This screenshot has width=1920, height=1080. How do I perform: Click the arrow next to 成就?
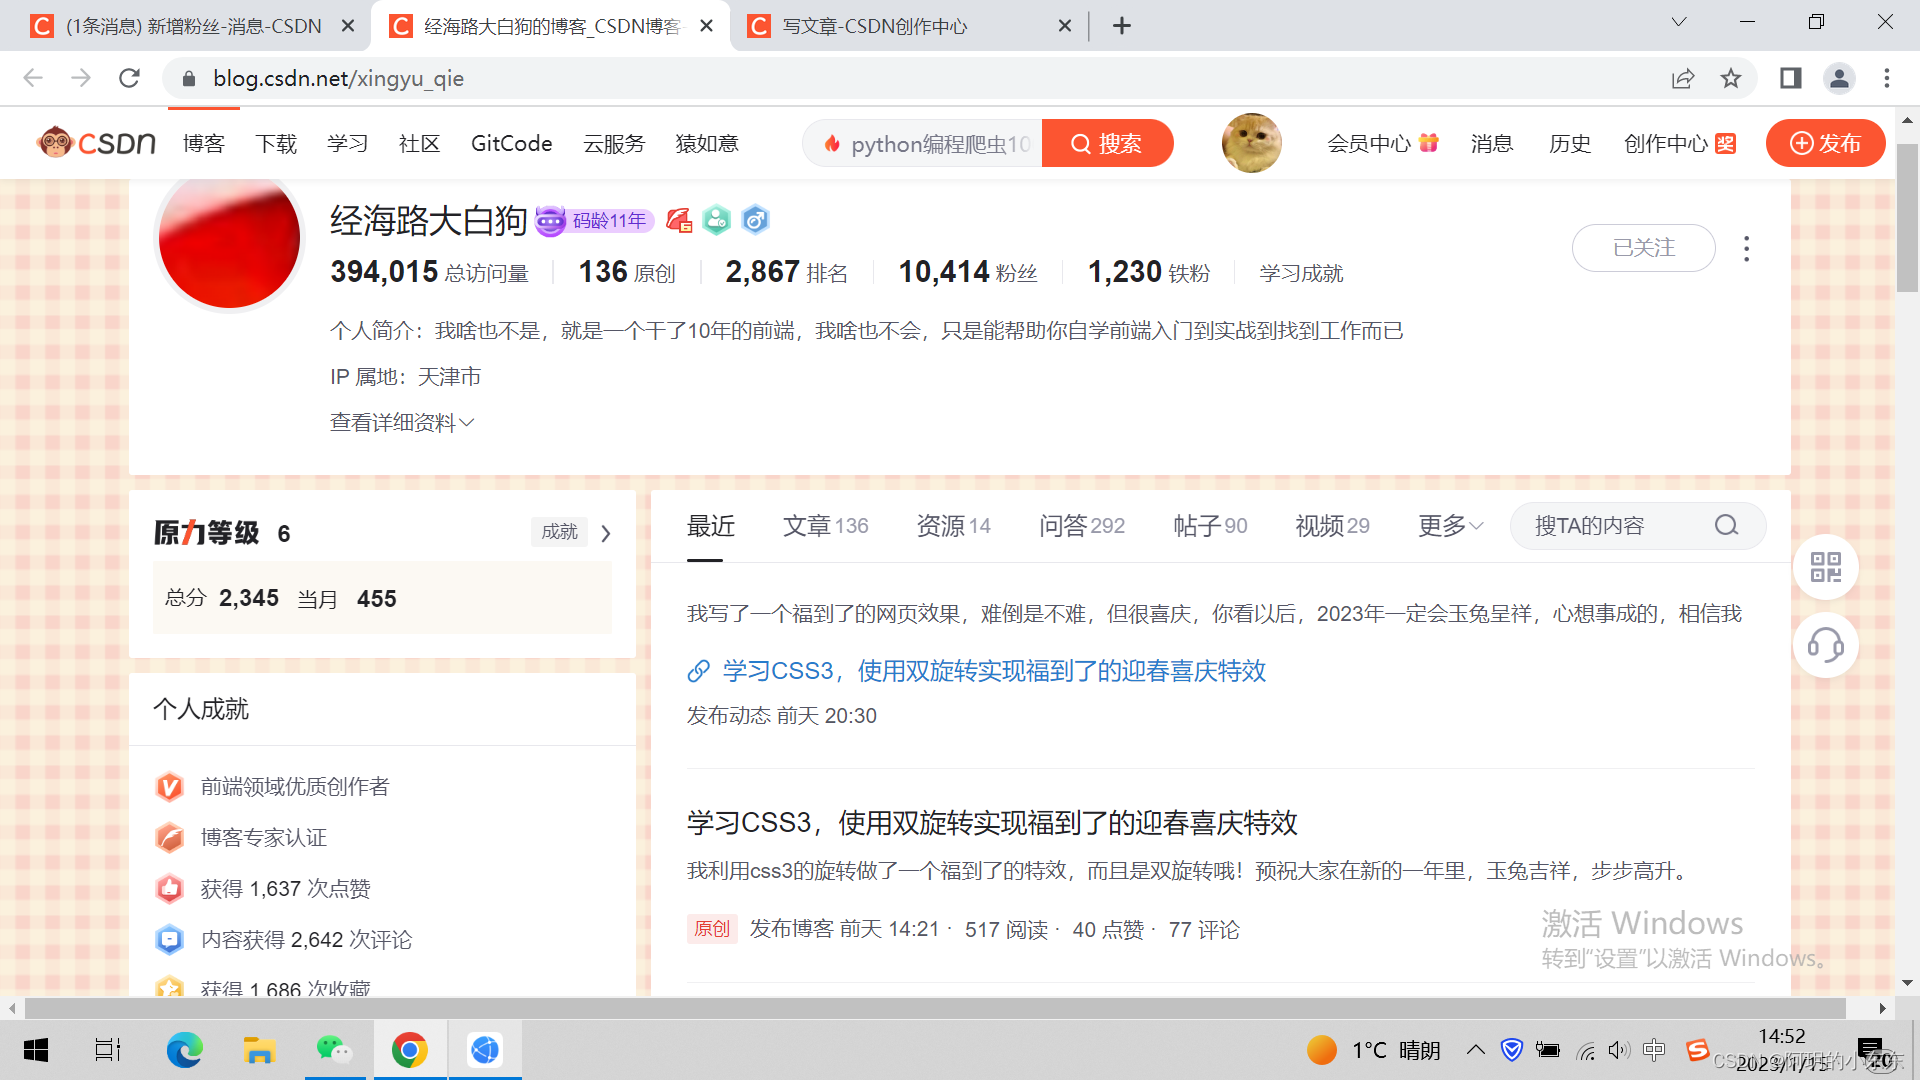(606, 533)
